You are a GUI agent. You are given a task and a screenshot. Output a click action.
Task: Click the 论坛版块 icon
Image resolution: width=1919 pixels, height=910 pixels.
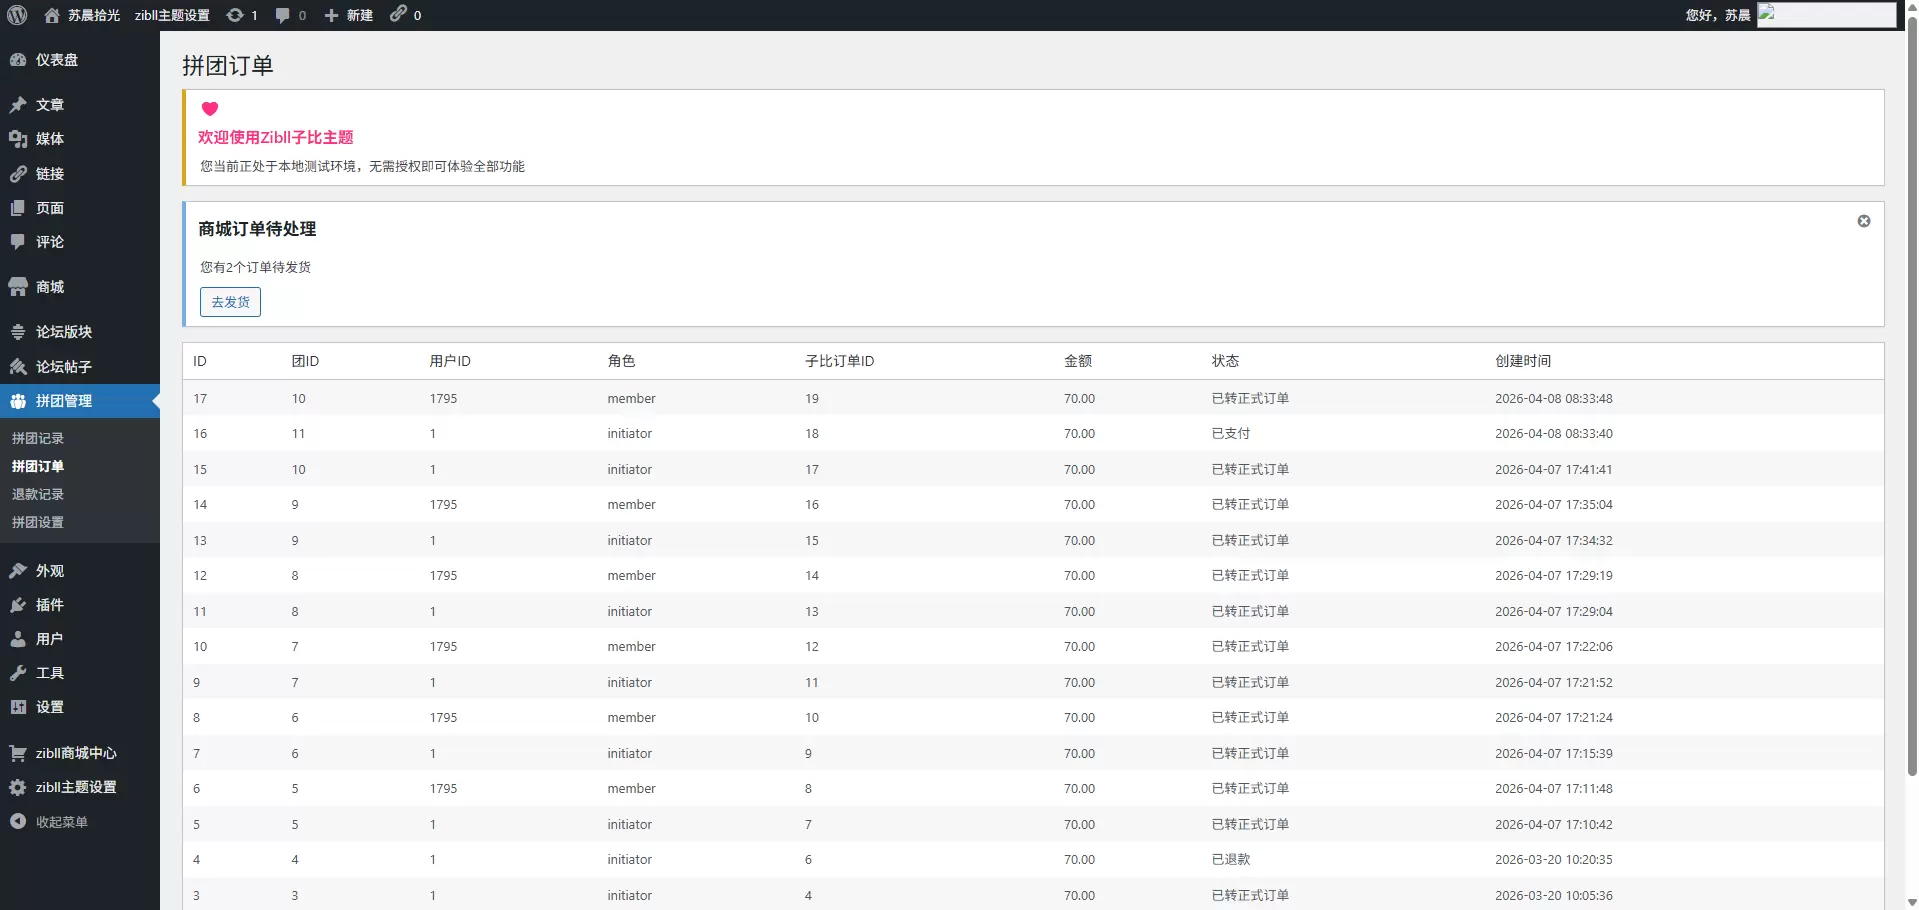click(x=18, y=332)
